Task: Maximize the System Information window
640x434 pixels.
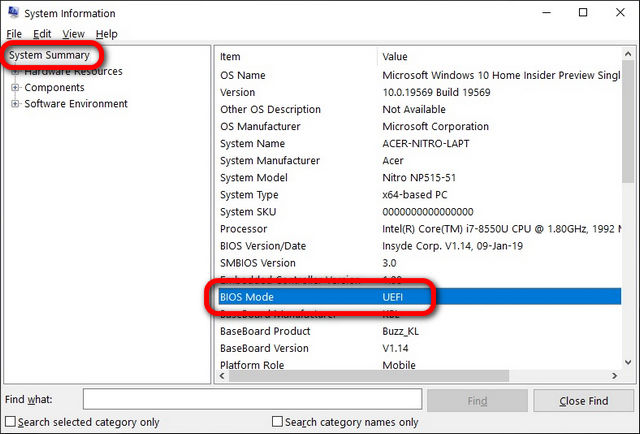Action: click(583, 13)
